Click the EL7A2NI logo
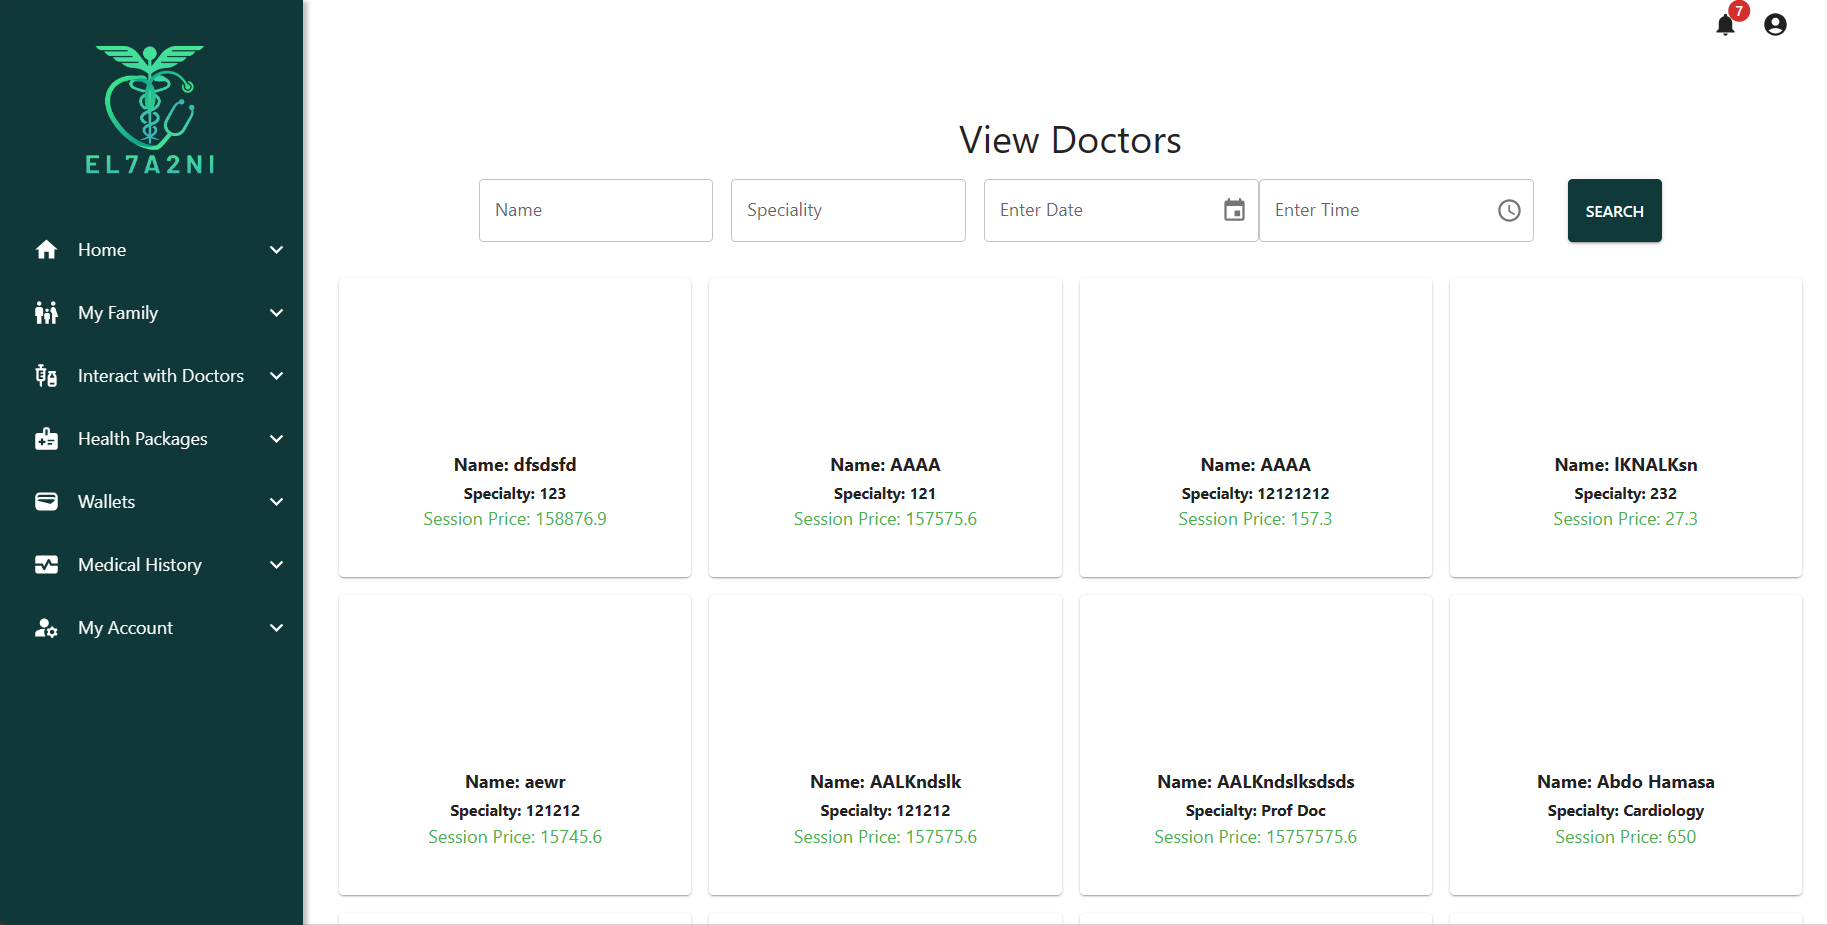 point(150,110)
